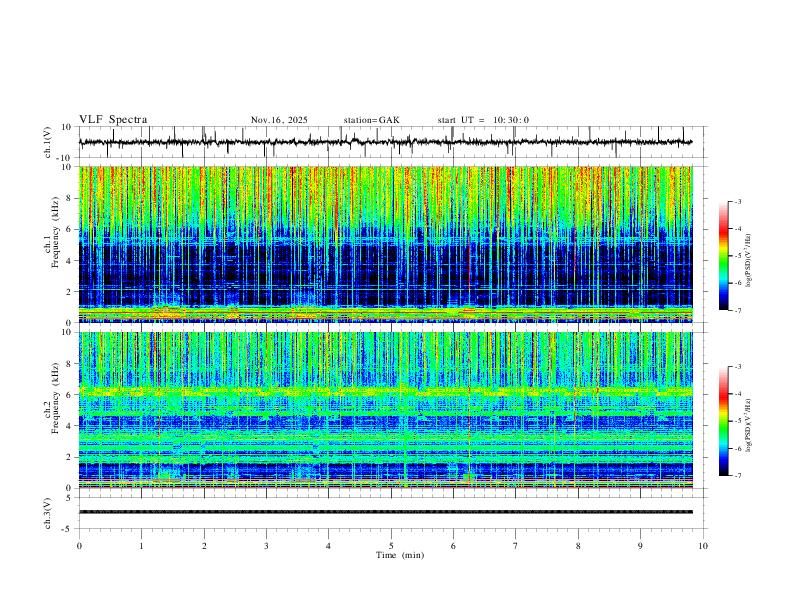Screen dimensions: 792x612
Task: Click ch.1 color bar 'log(PSD)(V²/Hz)' label
Action: [749, 261]
